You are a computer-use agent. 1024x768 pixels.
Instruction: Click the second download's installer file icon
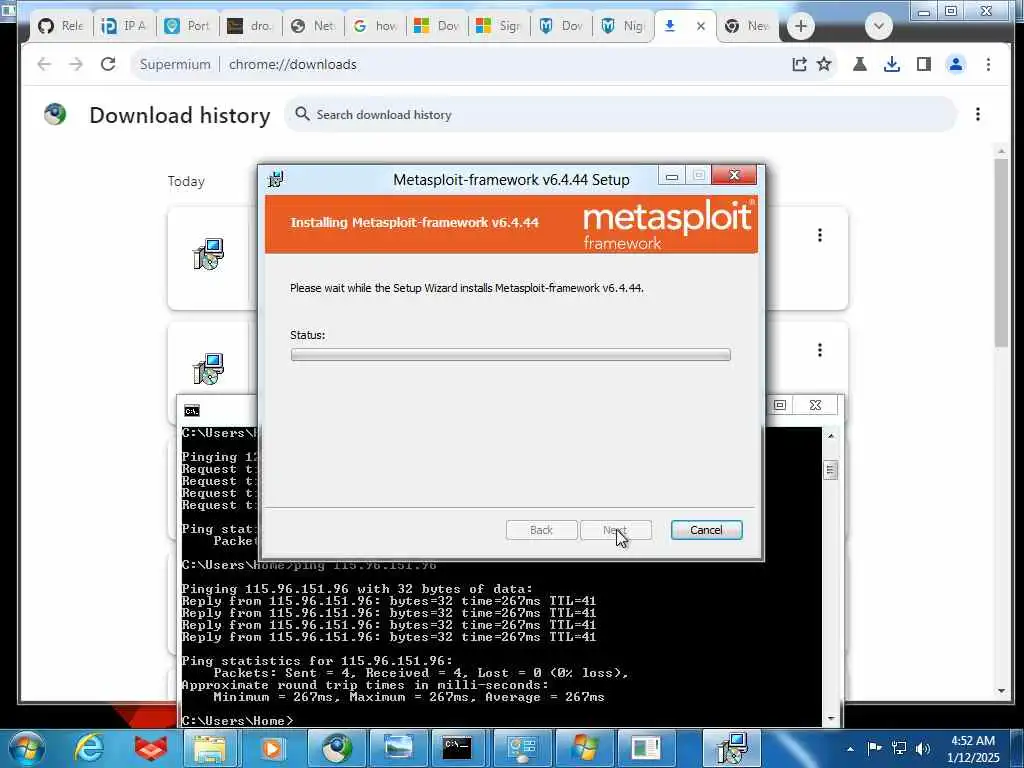[208, 369]
